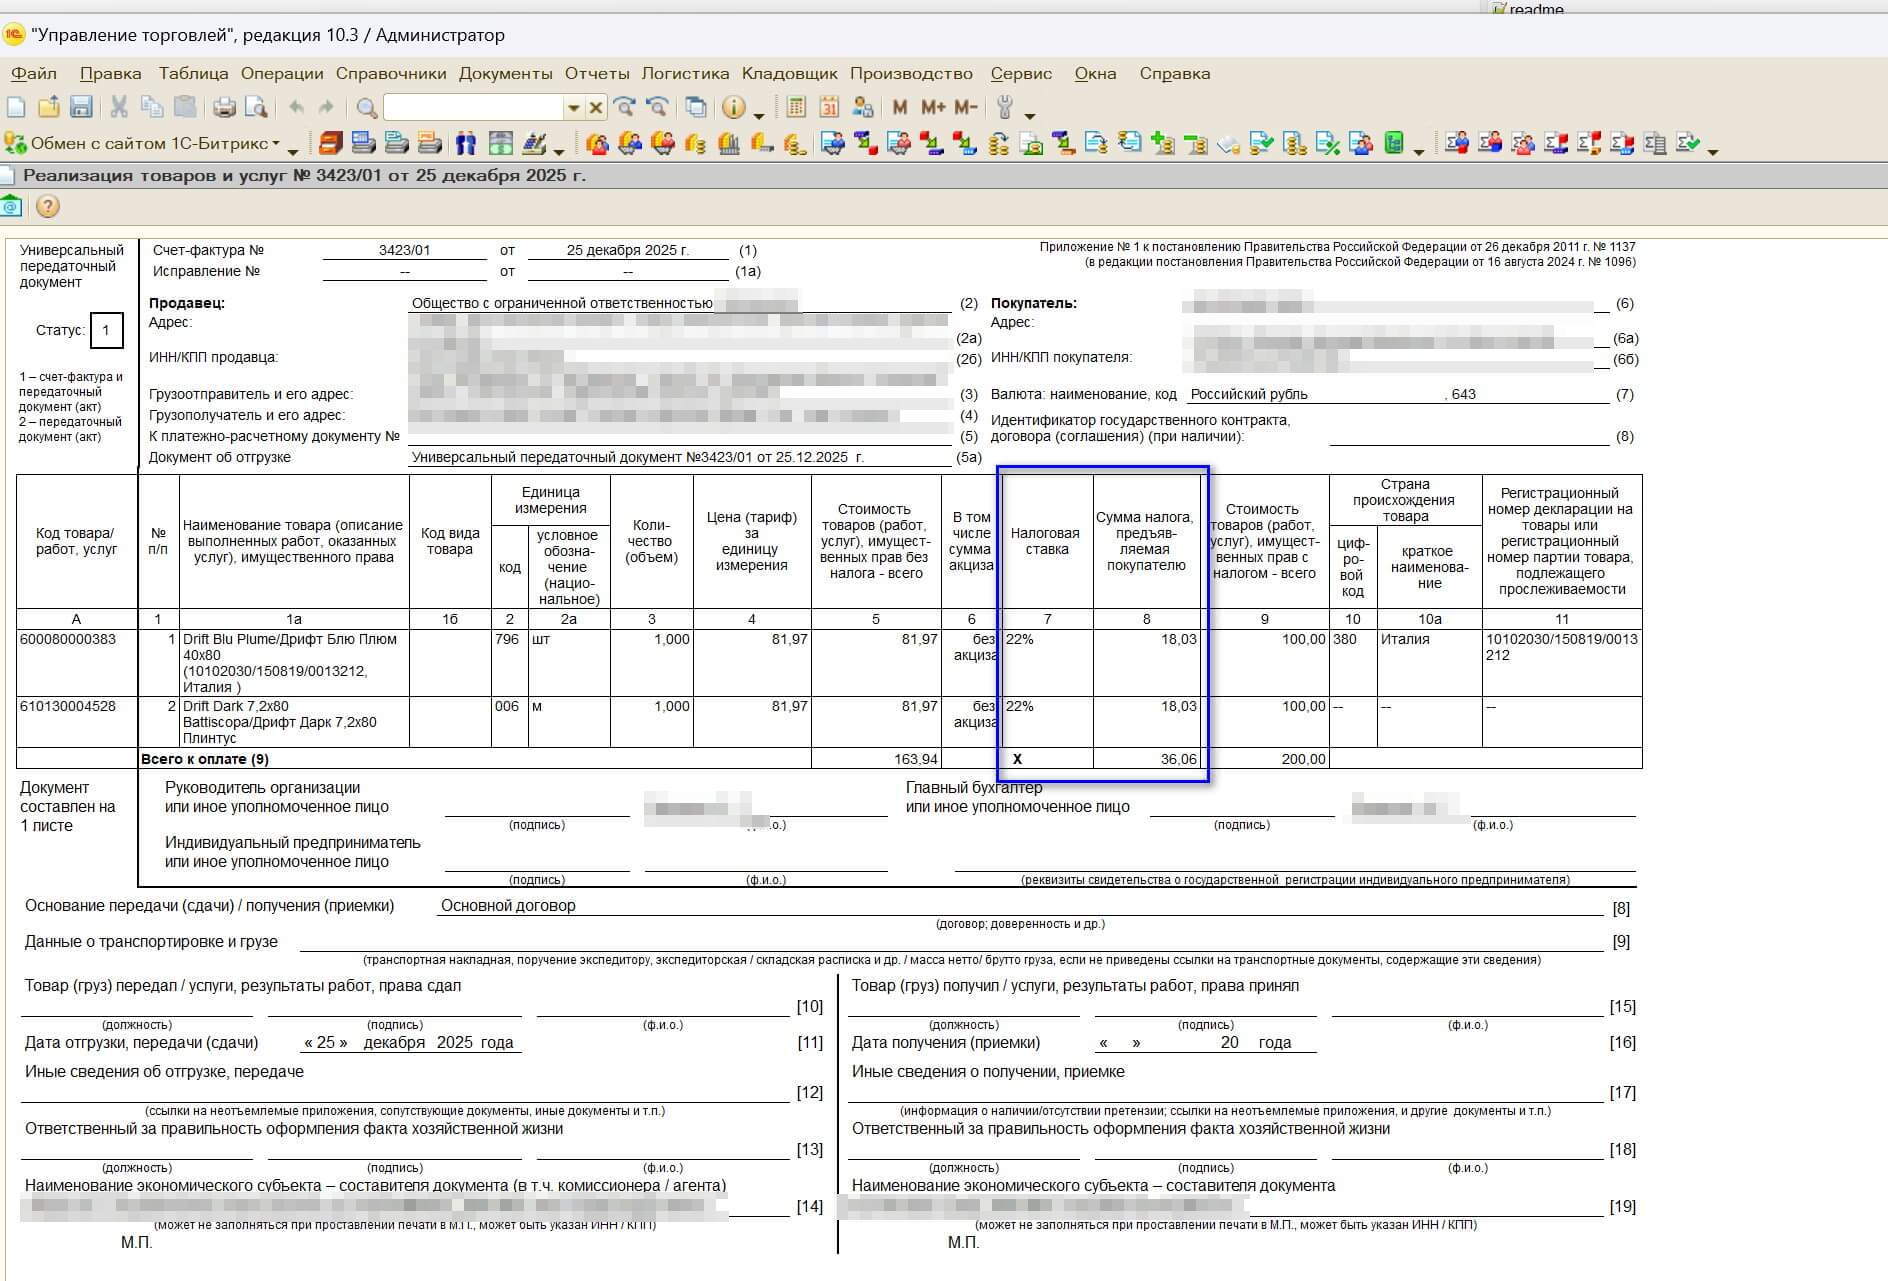Screen dimensions: 1888x1281
Task: Click inside the toolbar search text field
Action: tap(473, 107)
